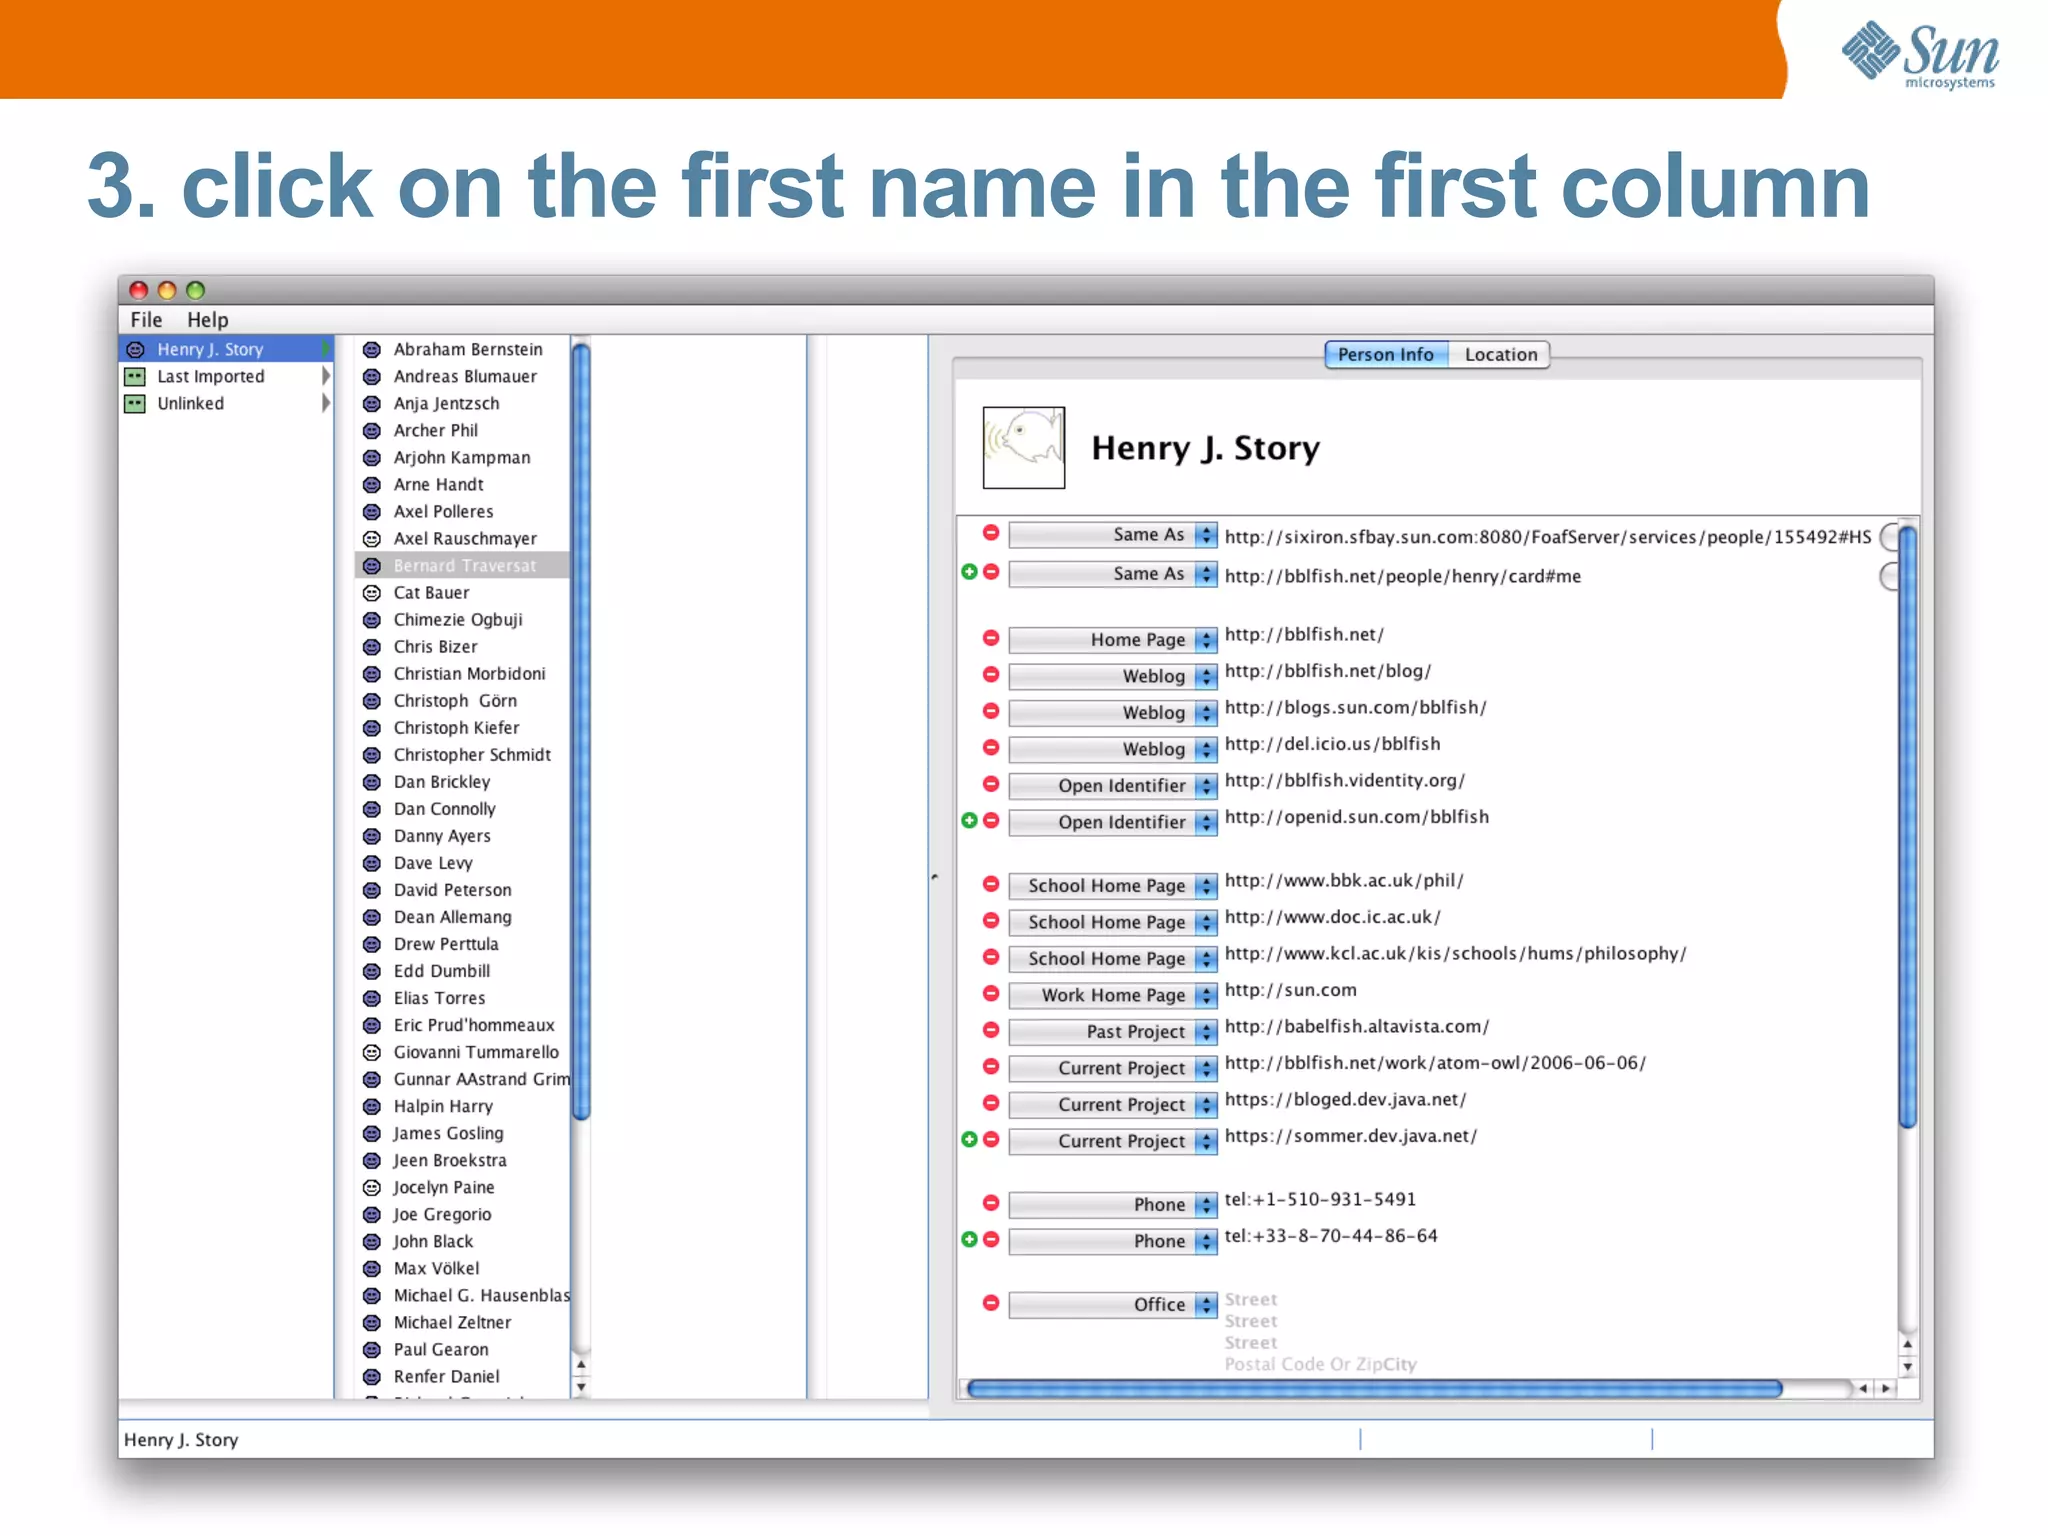Switch to the Location tab
The height and width of the screenshot is (1536, 2048).
point(1500,355)
